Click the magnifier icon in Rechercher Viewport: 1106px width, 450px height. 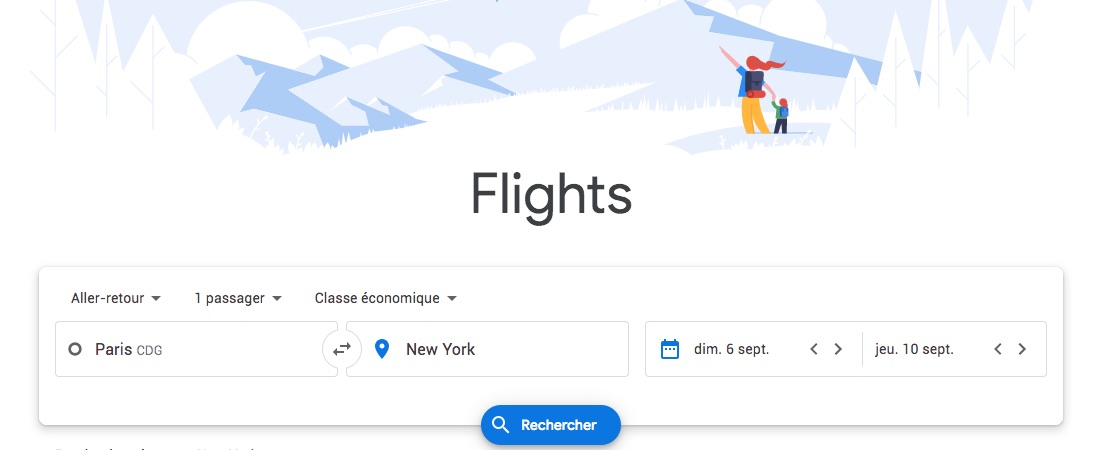click(x=501, y=425)
